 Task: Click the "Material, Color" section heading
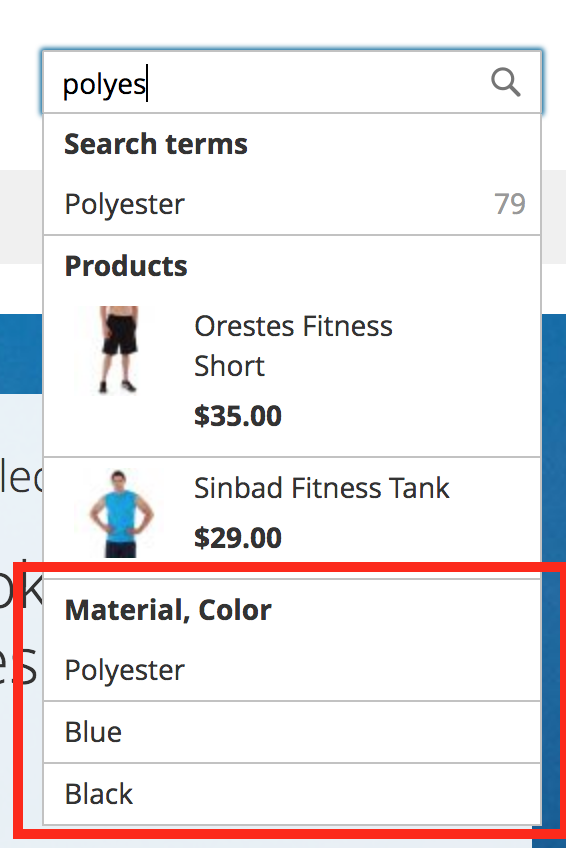[x=168, y=610]
